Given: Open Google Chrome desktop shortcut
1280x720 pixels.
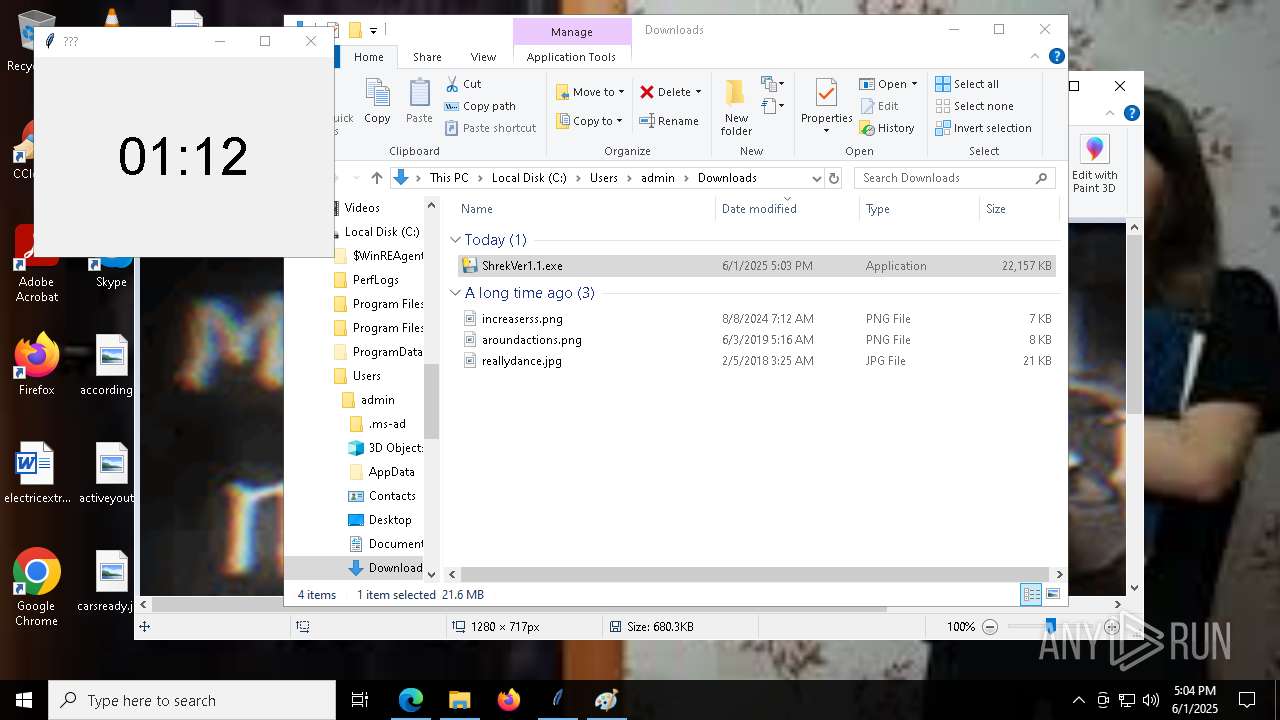Looking at the screenshot, I should pyautogui.click(x=36, y=587).
